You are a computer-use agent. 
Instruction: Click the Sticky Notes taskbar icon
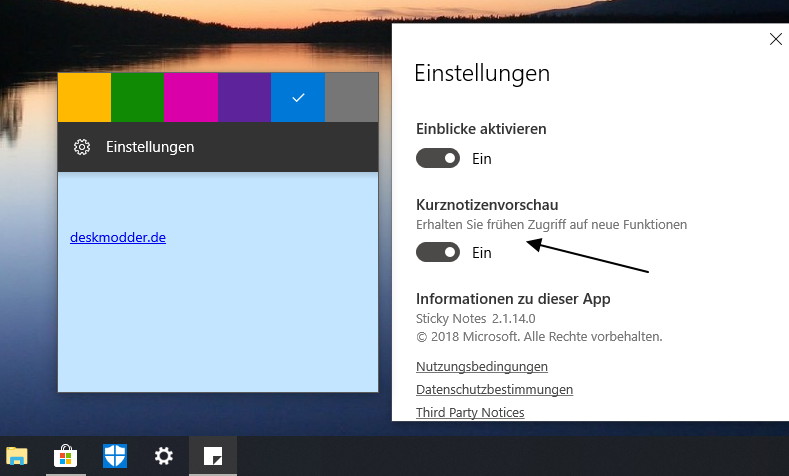(213, 456)
